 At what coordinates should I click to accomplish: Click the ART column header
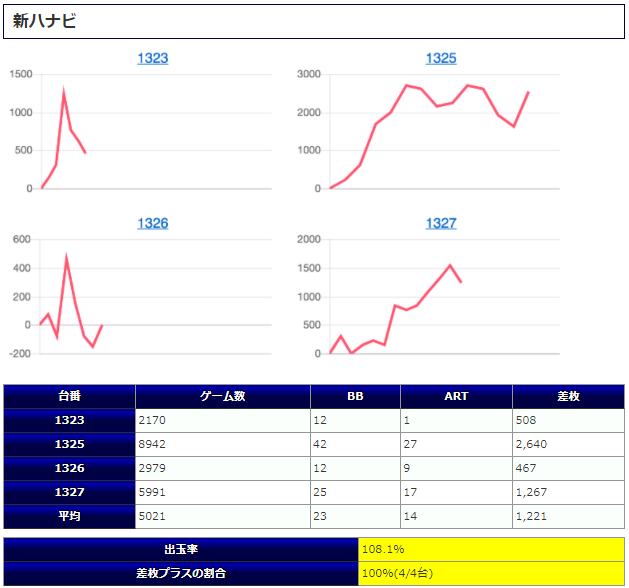pyautogui.click(x=456, y=397)
